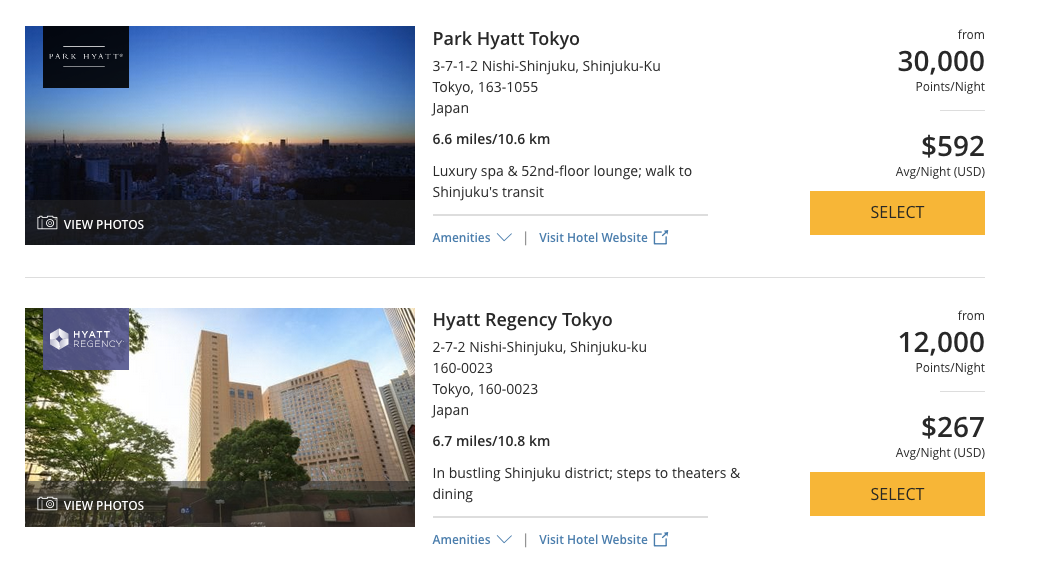Expand Amenities chevron for Park Hyatt Tokyo
The height and width of the screenshot is (562, 1054).
(x=504, y=238)
